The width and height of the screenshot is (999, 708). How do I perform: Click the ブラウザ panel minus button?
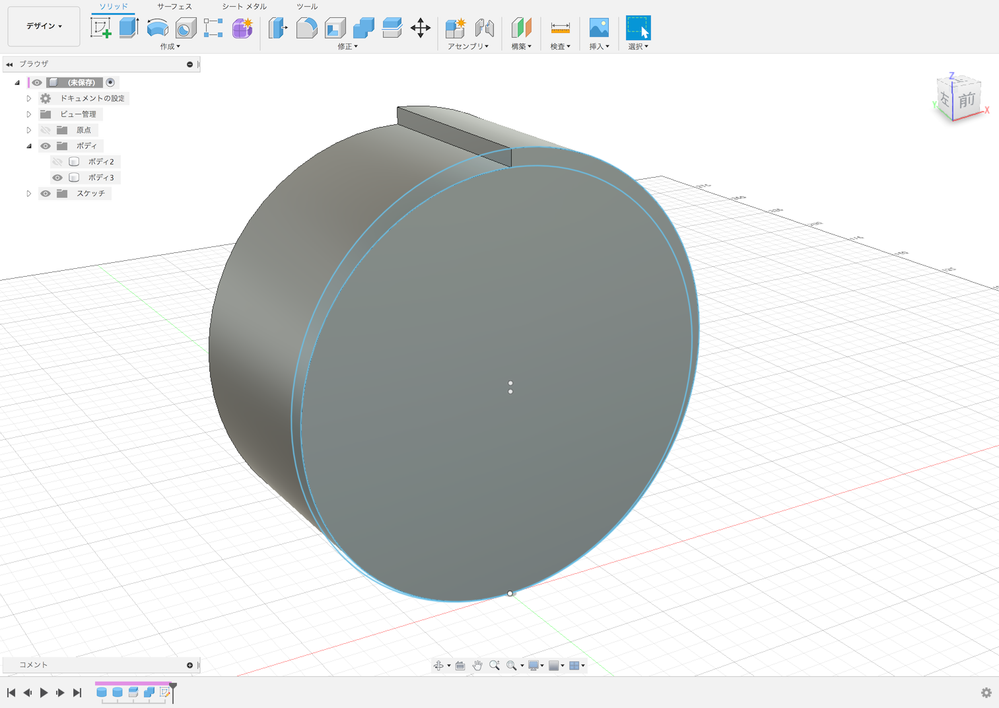189,64
